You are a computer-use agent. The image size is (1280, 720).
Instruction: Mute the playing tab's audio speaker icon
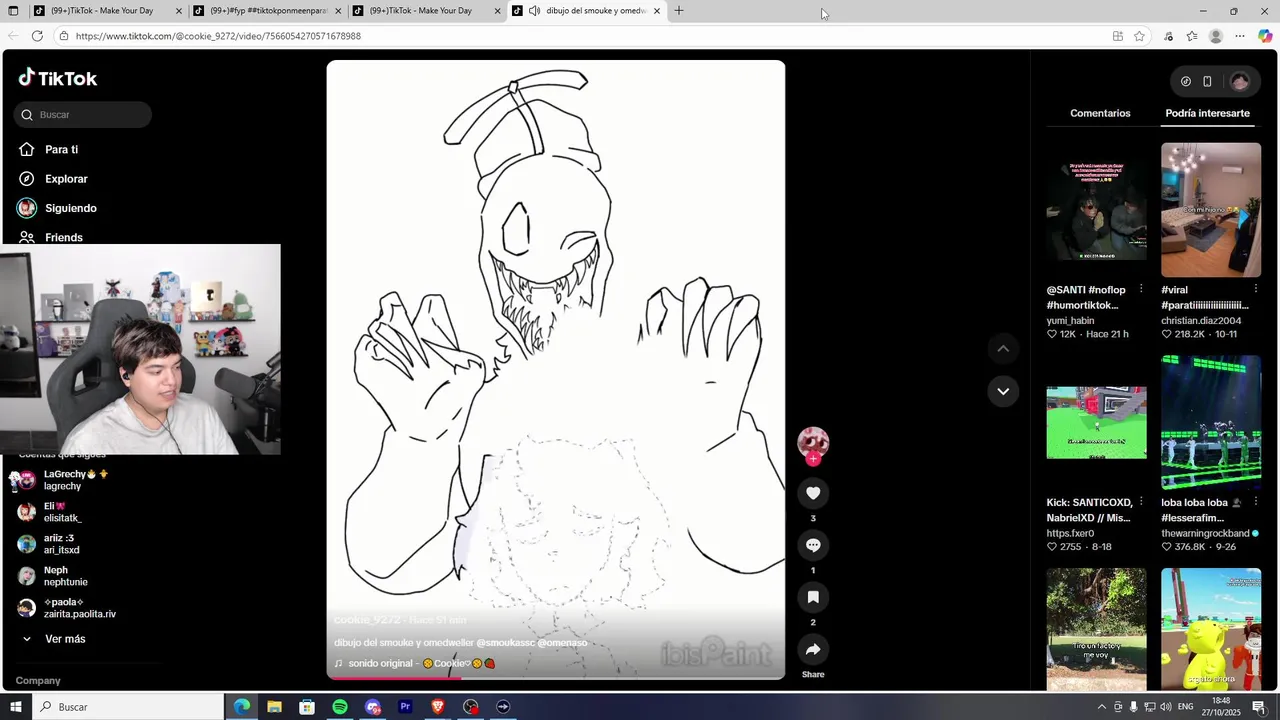(x=534, y=11)
